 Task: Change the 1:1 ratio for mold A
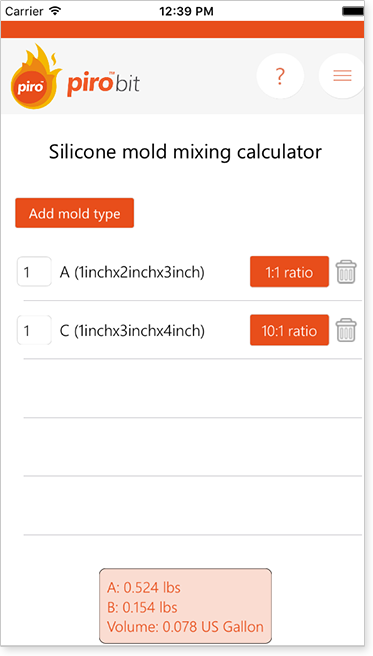tap(289, 272)
